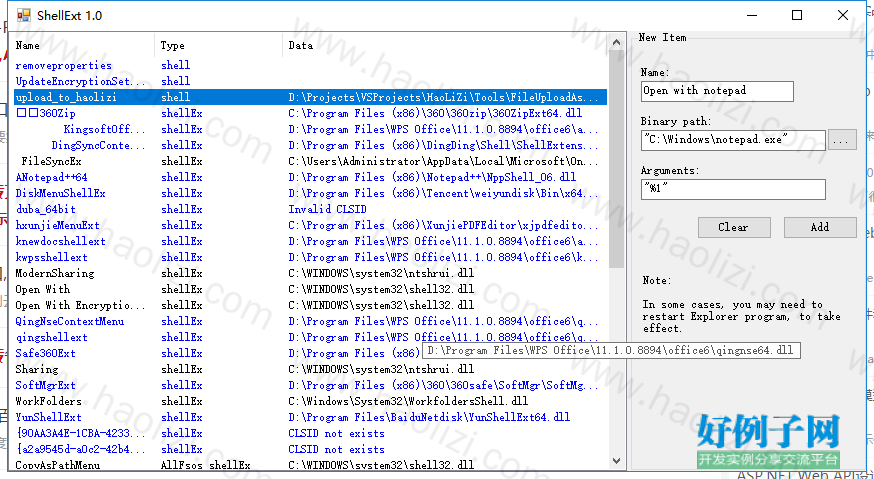Screen dimensions: 874x479
Task: Select the YunShellExt row
Action: click(x=308, y=417)
